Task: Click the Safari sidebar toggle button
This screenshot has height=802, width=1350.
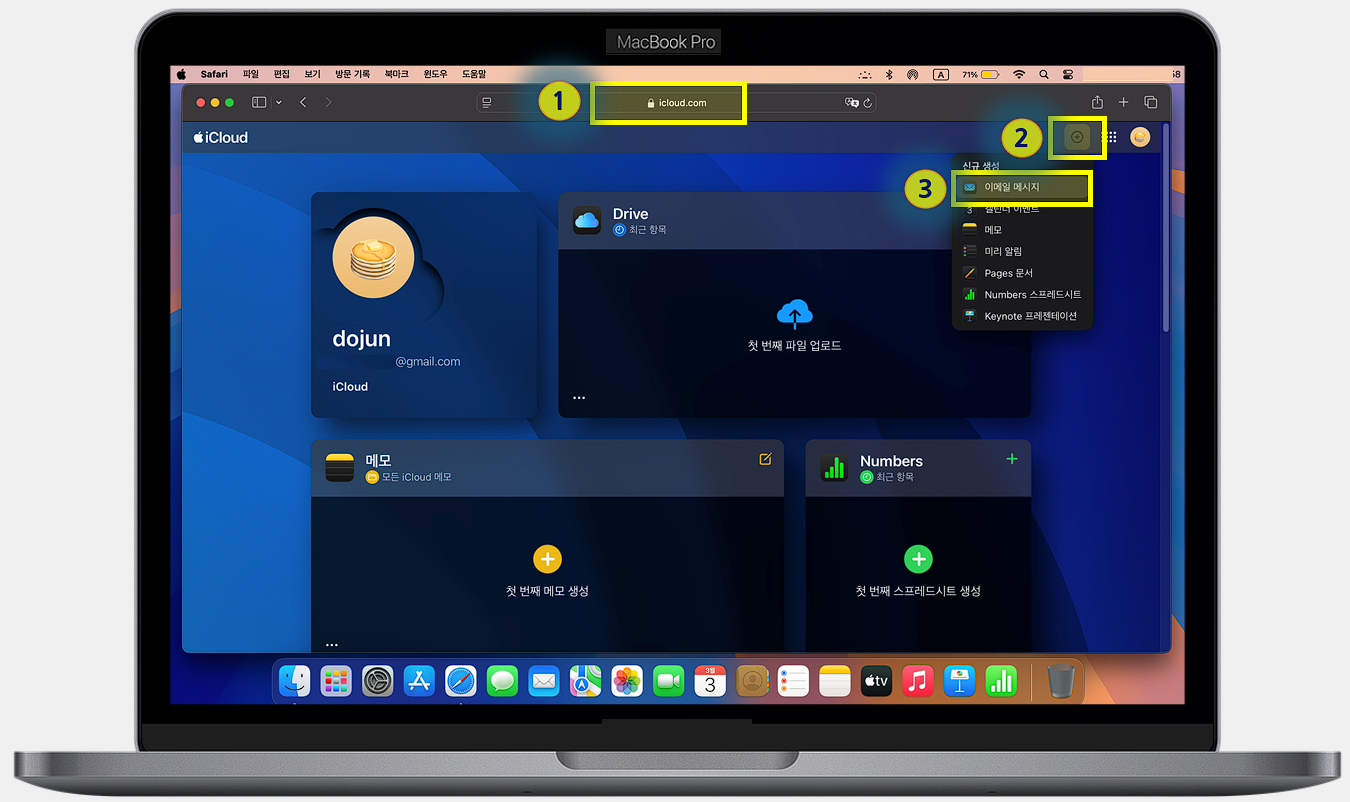Action: pos(259,102)
